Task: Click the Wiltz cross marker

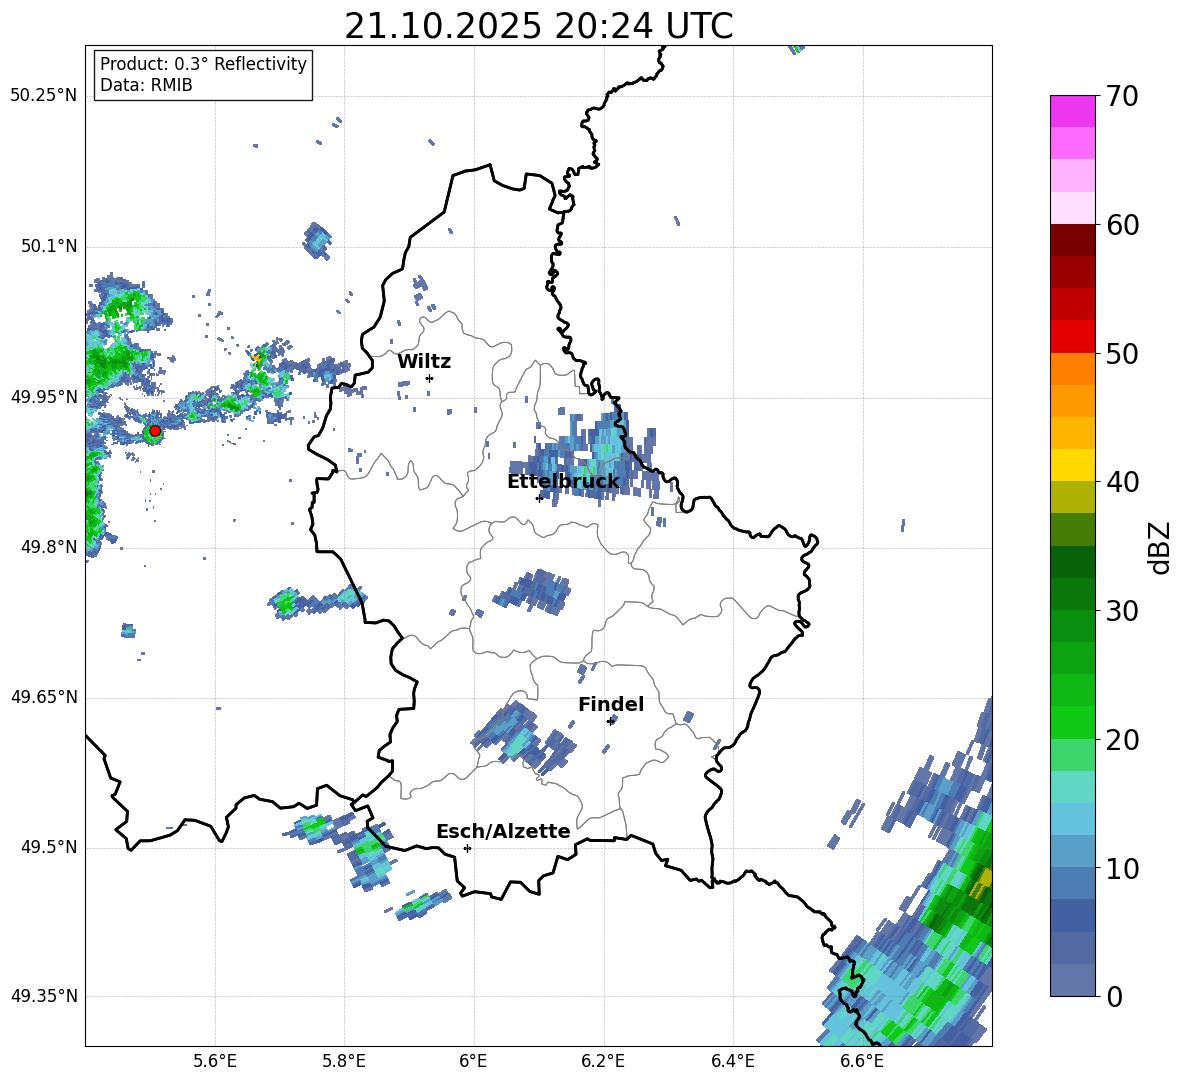Action: coord(430,378)
